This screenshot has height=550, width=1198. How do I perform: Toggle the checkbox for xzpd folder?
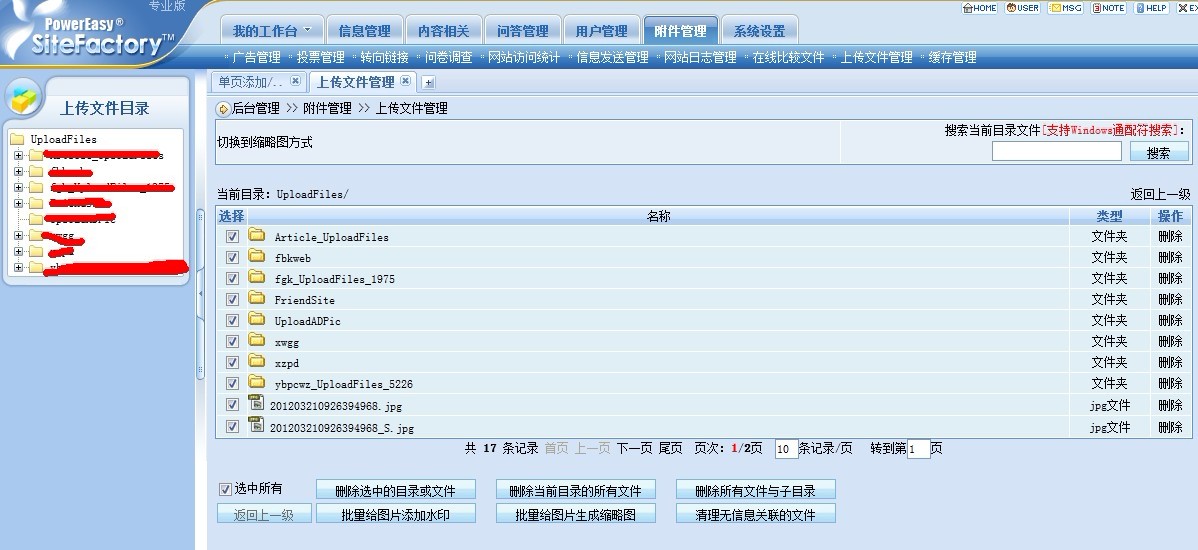coord(232,362)
